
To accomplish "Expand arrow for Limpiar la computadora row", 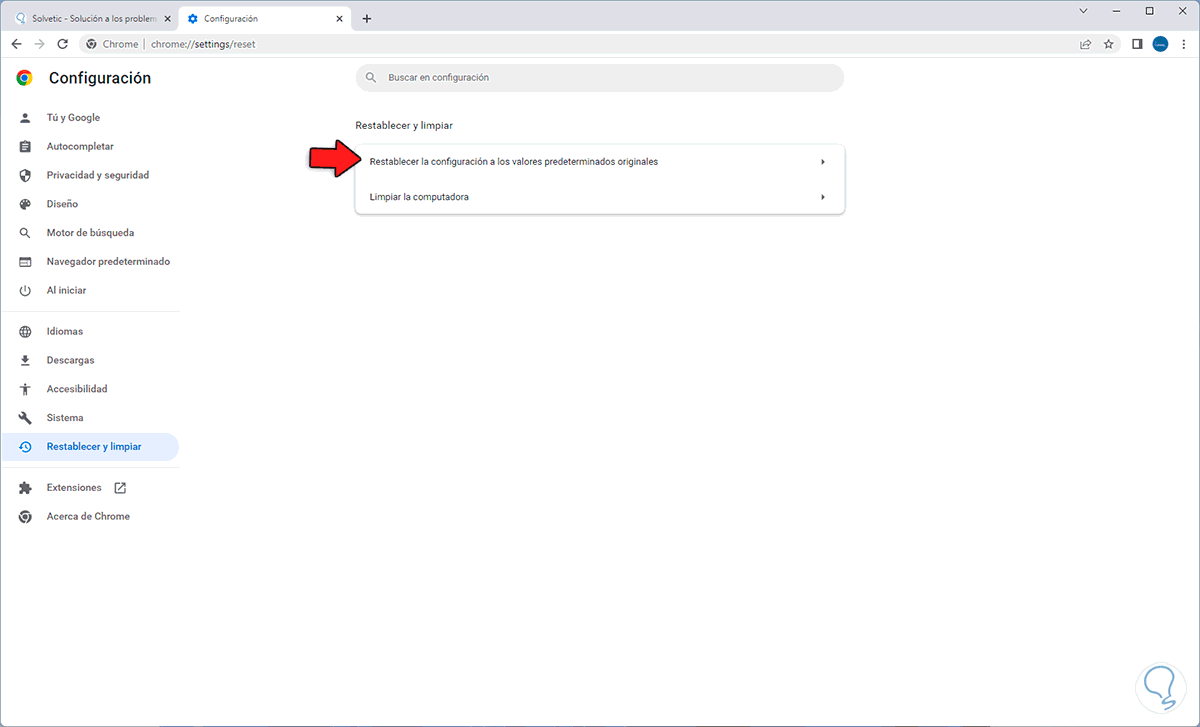I will (822, 197).
